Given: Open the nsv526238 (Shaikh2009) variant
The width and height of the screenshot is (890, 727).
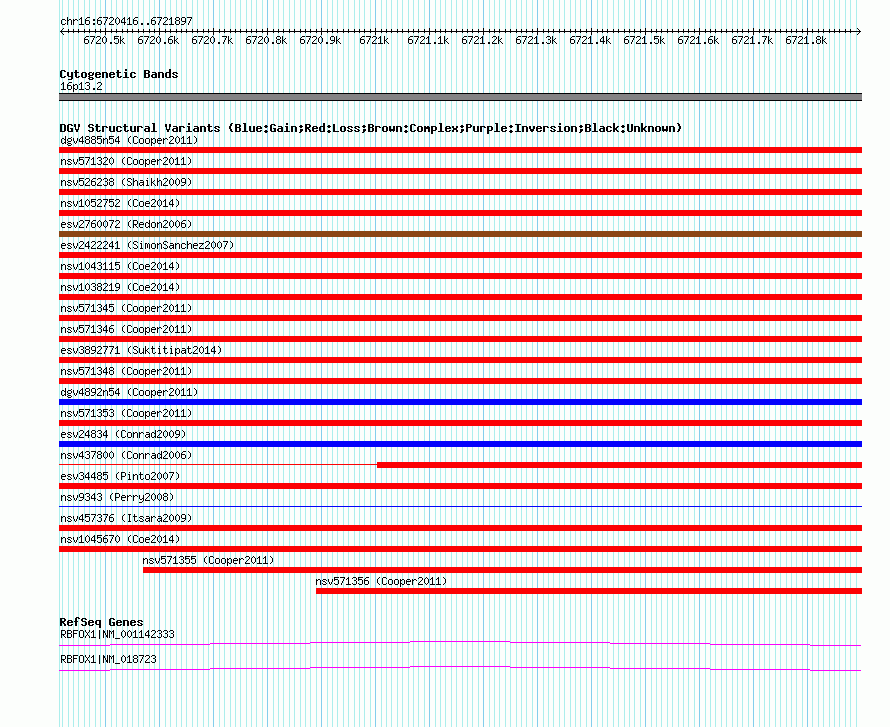Looking at the screenshot, I should tap(126, 182).
